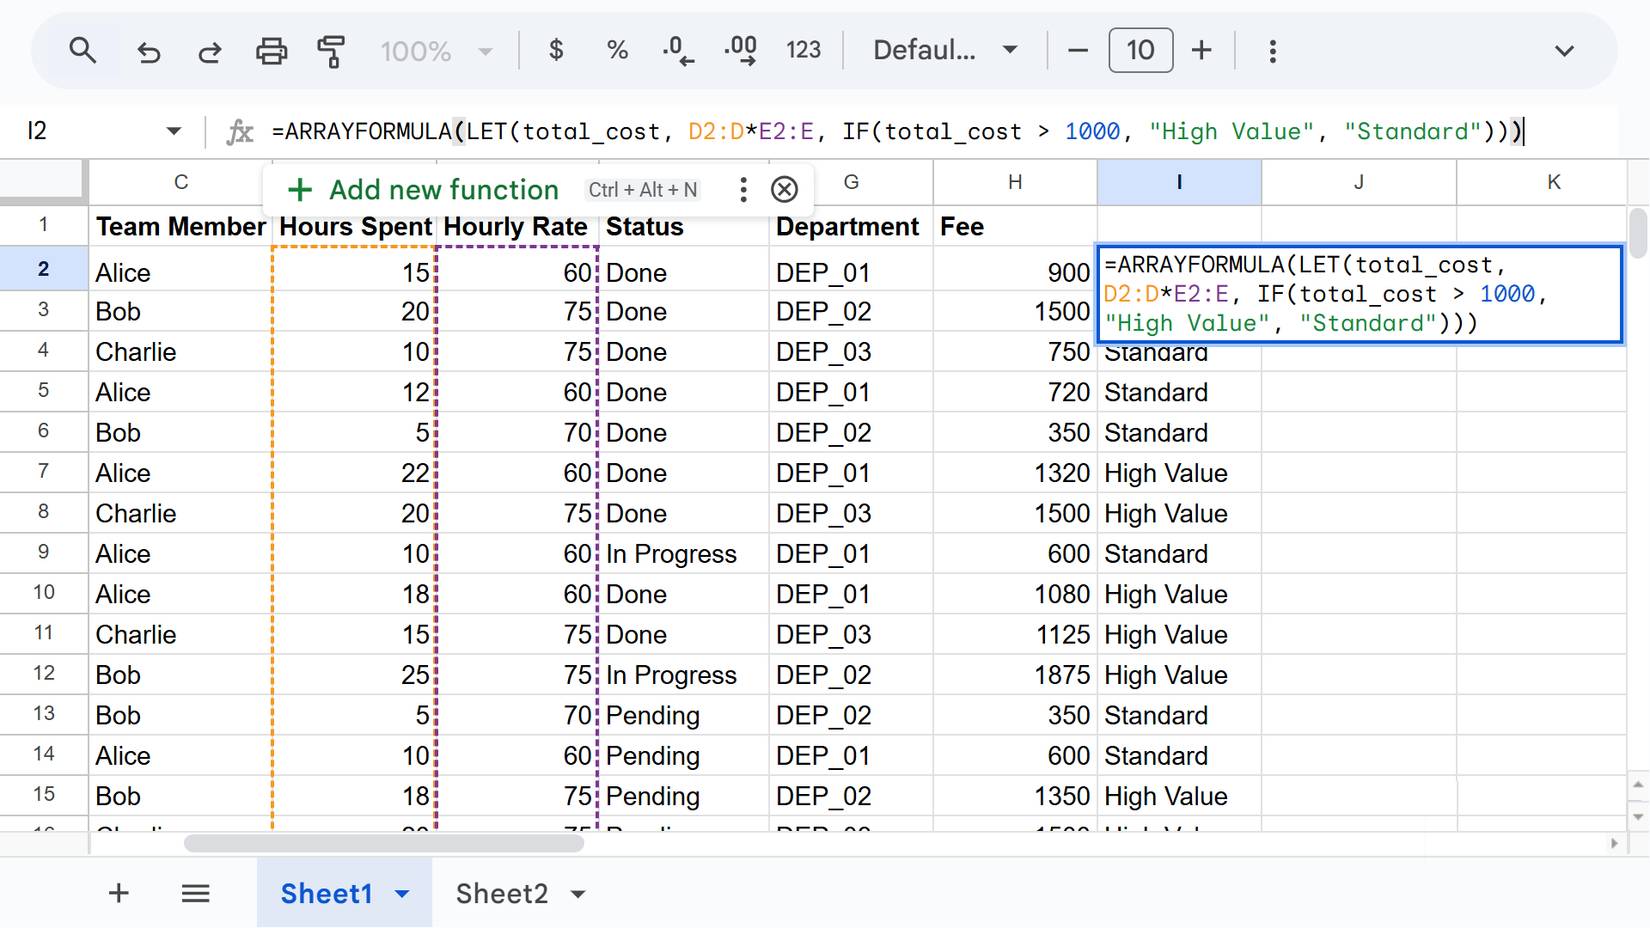
Task: Click the Redo icon
Action: 210,50
